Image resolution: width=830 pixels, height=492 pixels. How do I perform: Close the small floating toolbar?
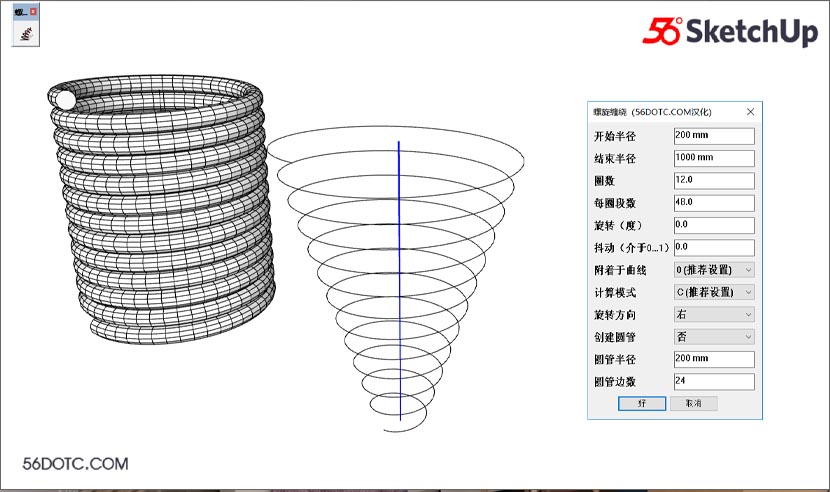point(34,11)
